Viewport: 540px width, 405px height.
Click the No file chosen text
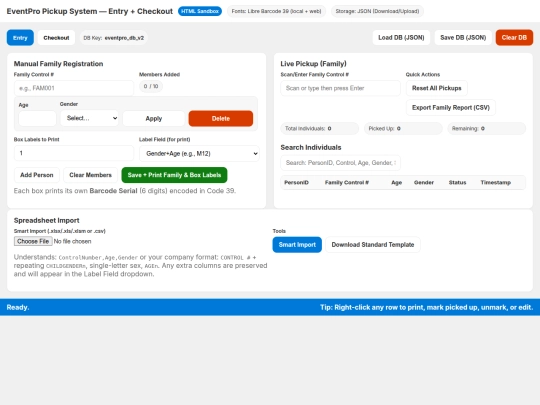tap(72, 241)
